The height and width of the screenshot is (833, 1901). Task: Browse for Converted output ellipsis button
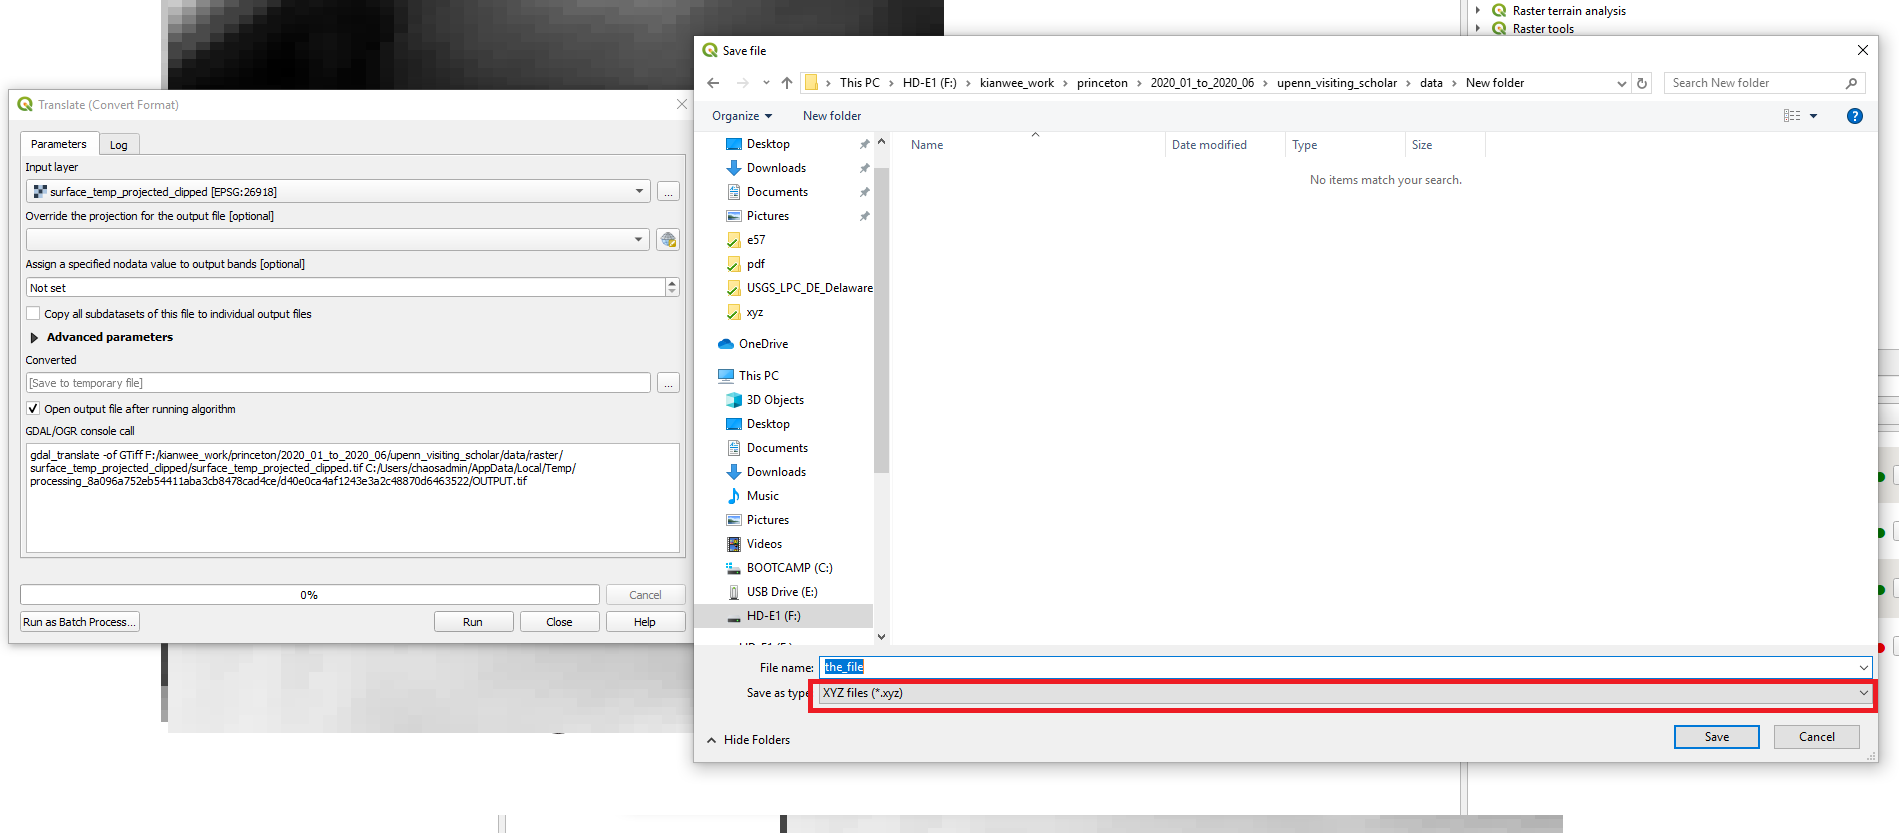(x=668, y=383)
